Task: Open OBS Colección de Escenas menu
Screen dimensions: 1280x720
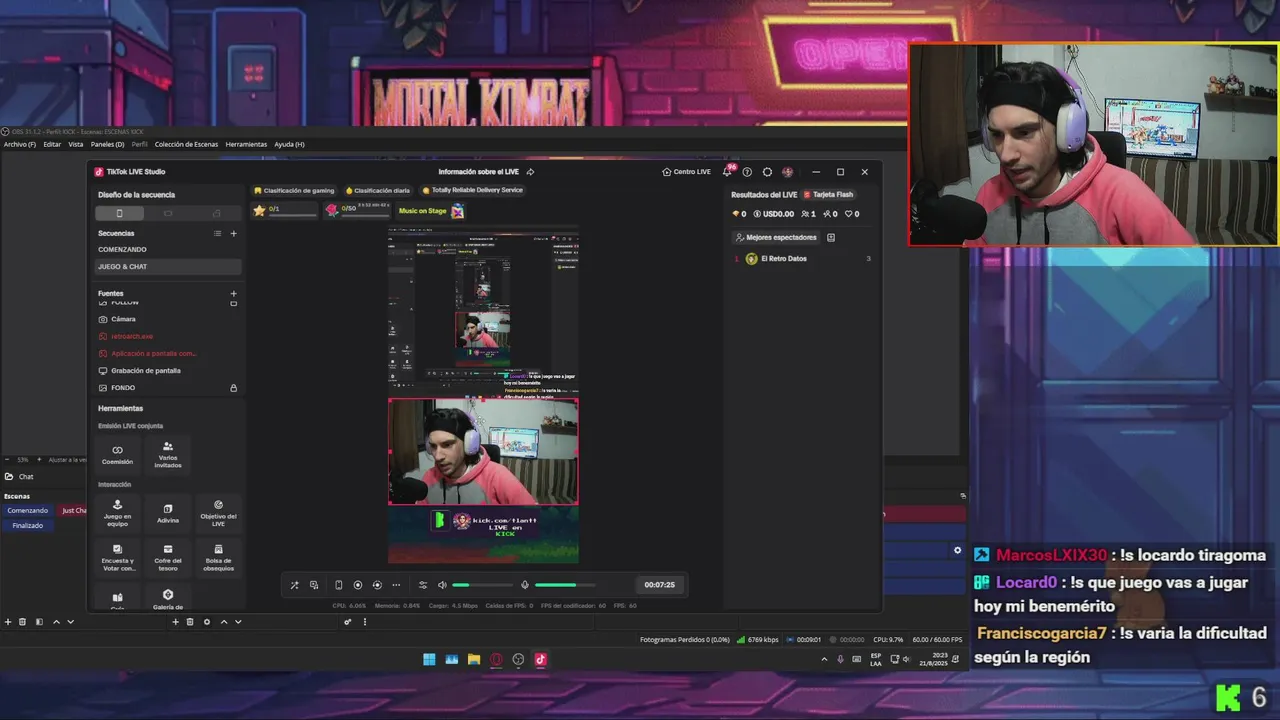Action: coord(186,144)
